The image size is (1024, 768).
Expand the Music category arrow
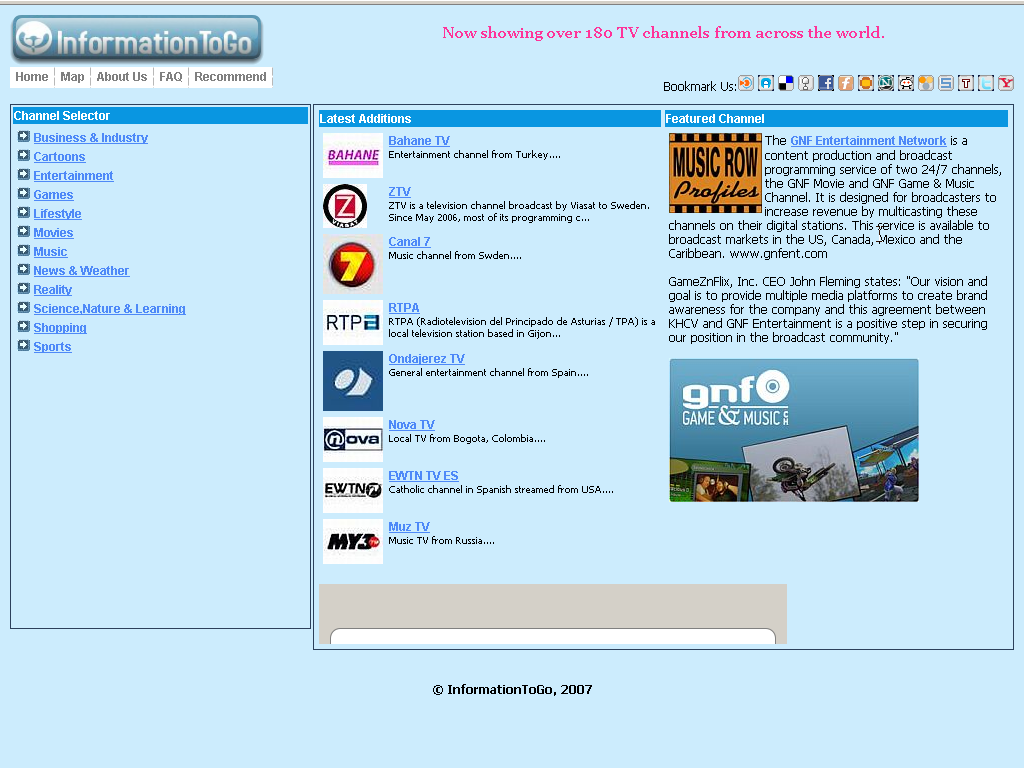pos(24,250)
